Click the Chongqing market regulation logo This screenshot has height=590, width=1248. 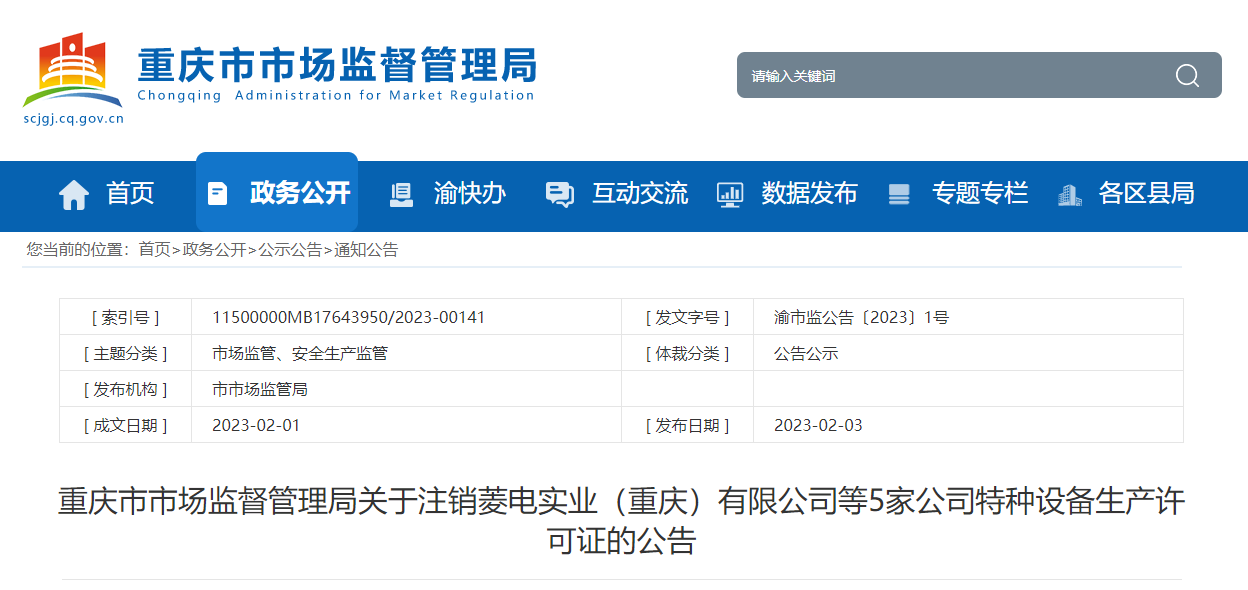pyautogui.click(x=72, y=72)
